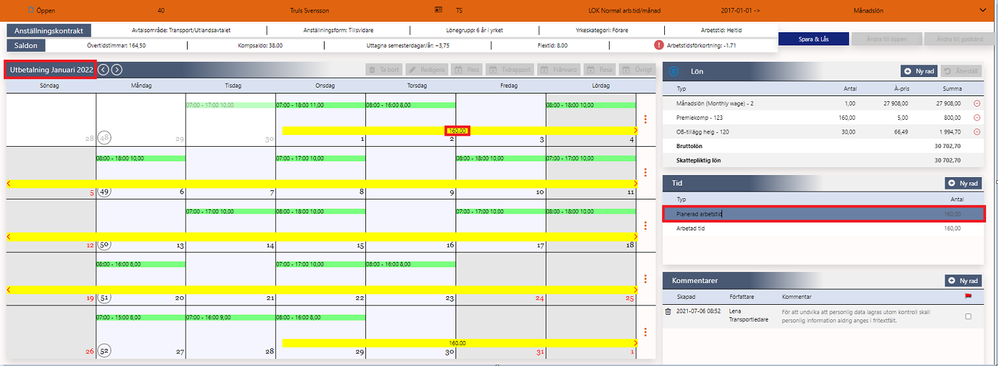Open the Saldon tab
Image resolution: width=998 pixels, height=366 pixels.
pyautogui.click(x=26, y=46)
